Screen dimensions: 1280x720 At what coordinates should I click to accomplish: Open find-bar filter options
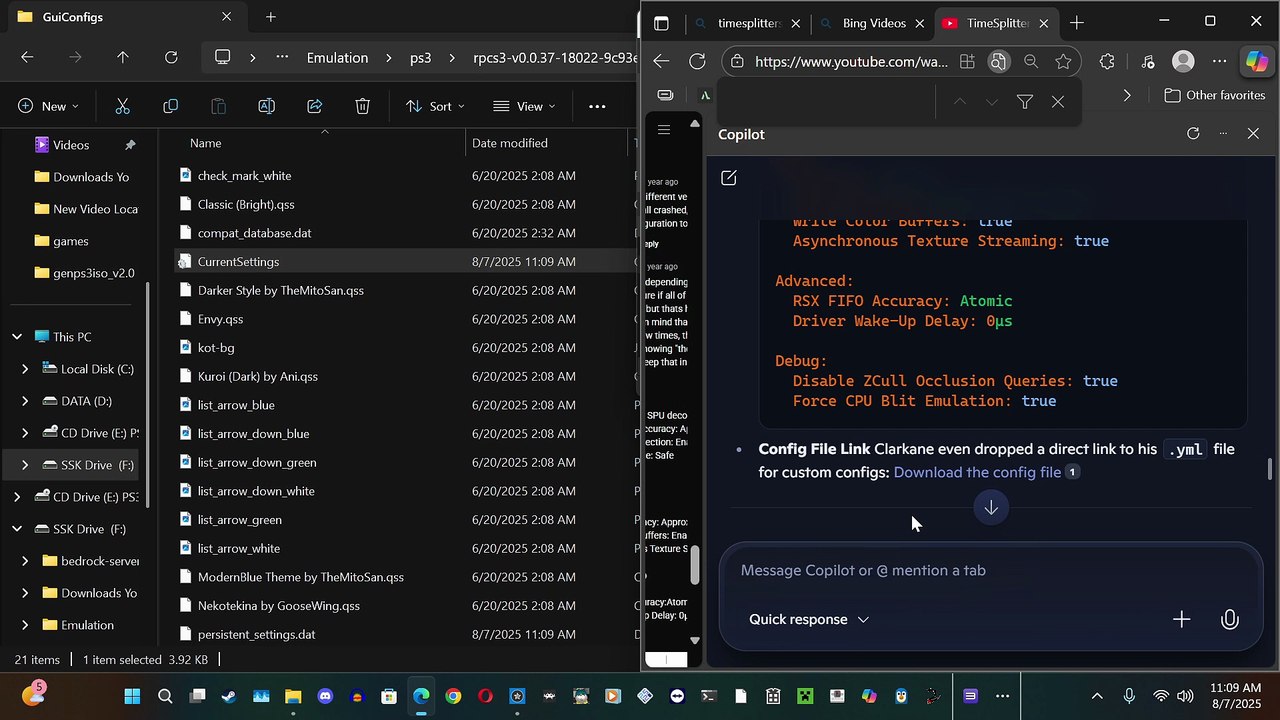tap(1025, 102)
